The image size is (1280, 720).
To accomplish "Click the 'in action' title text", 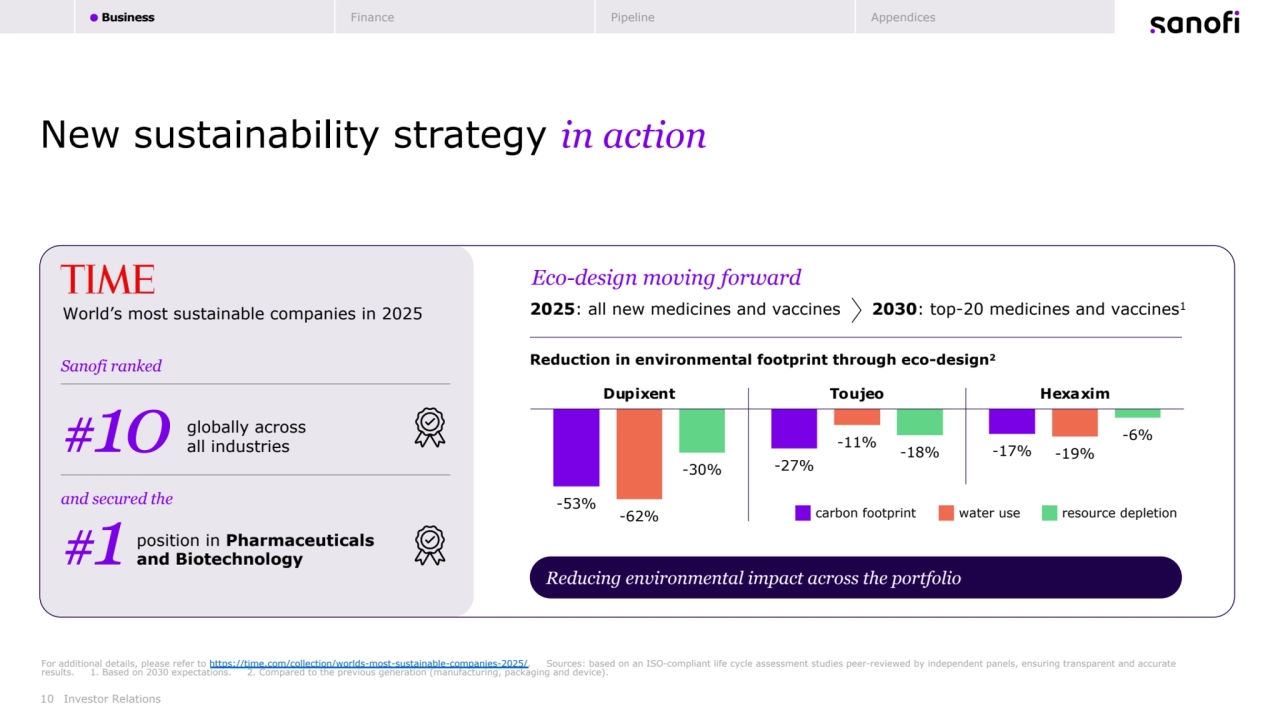I will click(634, 136).
